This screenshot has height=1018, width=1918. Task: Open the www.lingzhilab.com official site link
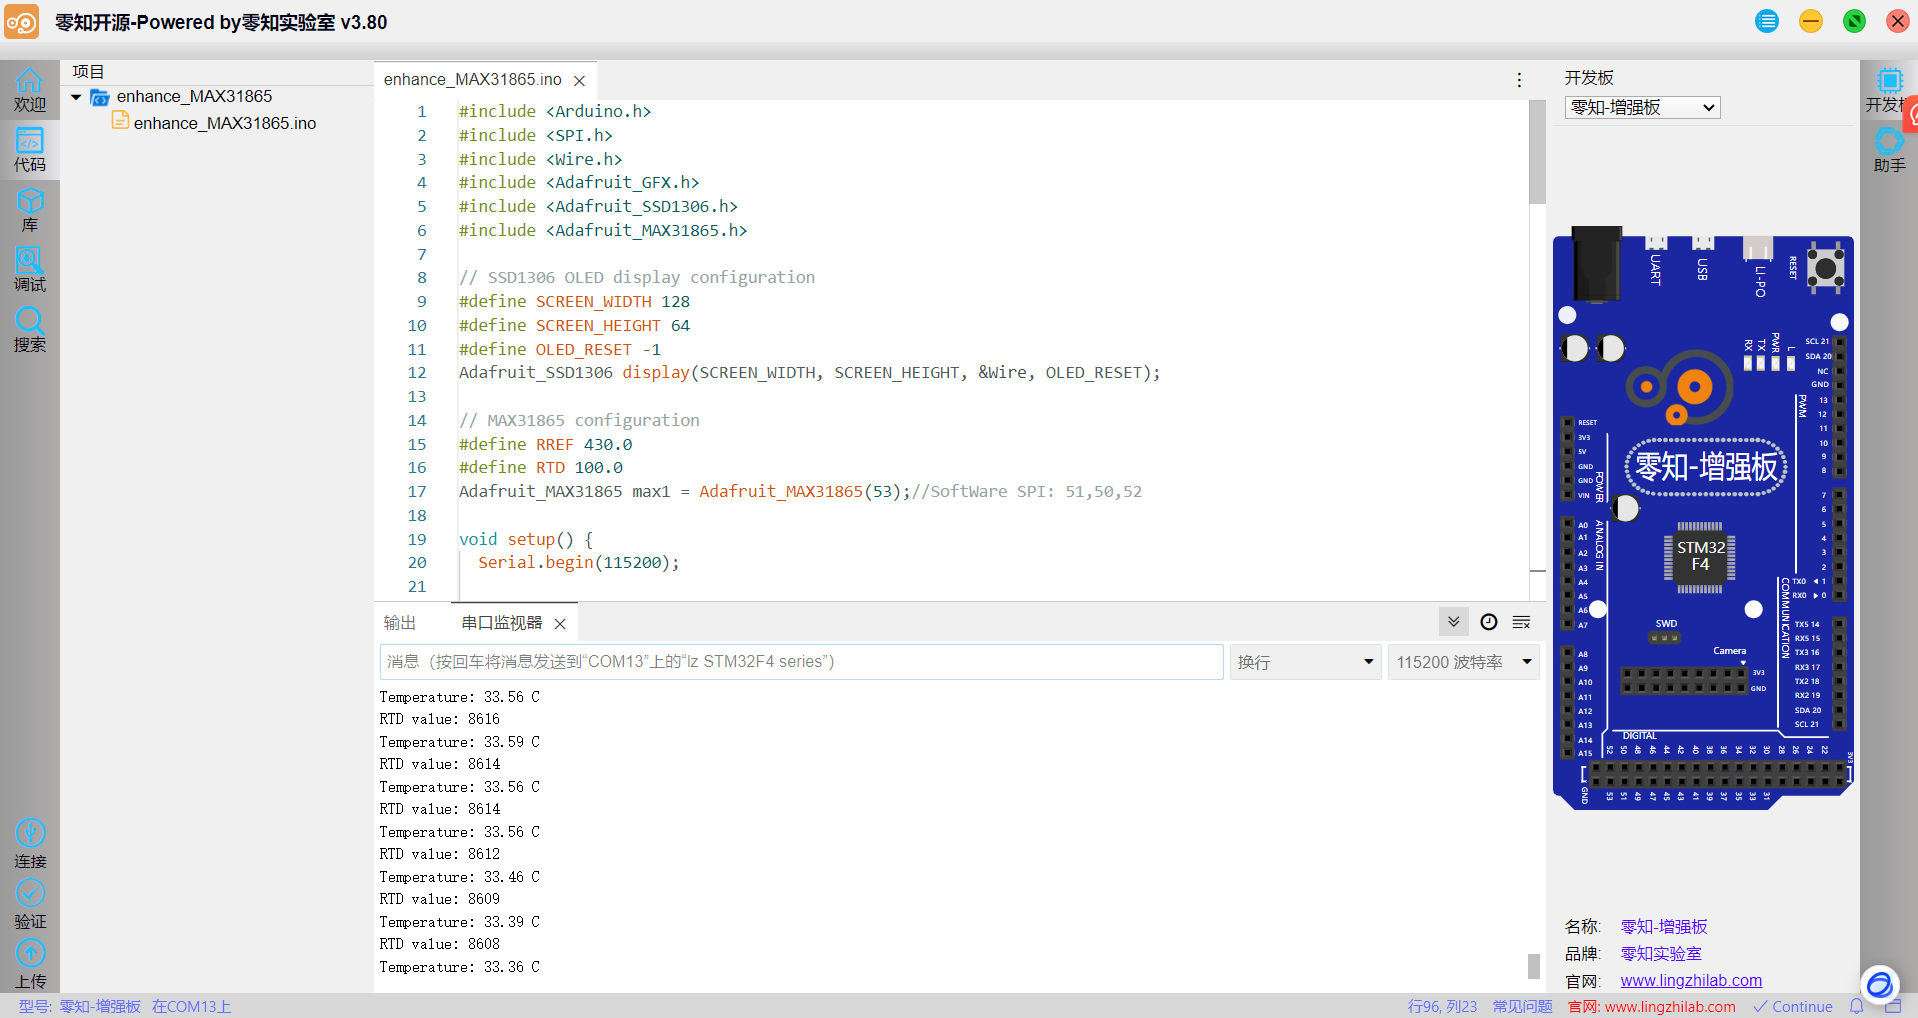(1691, 981)
